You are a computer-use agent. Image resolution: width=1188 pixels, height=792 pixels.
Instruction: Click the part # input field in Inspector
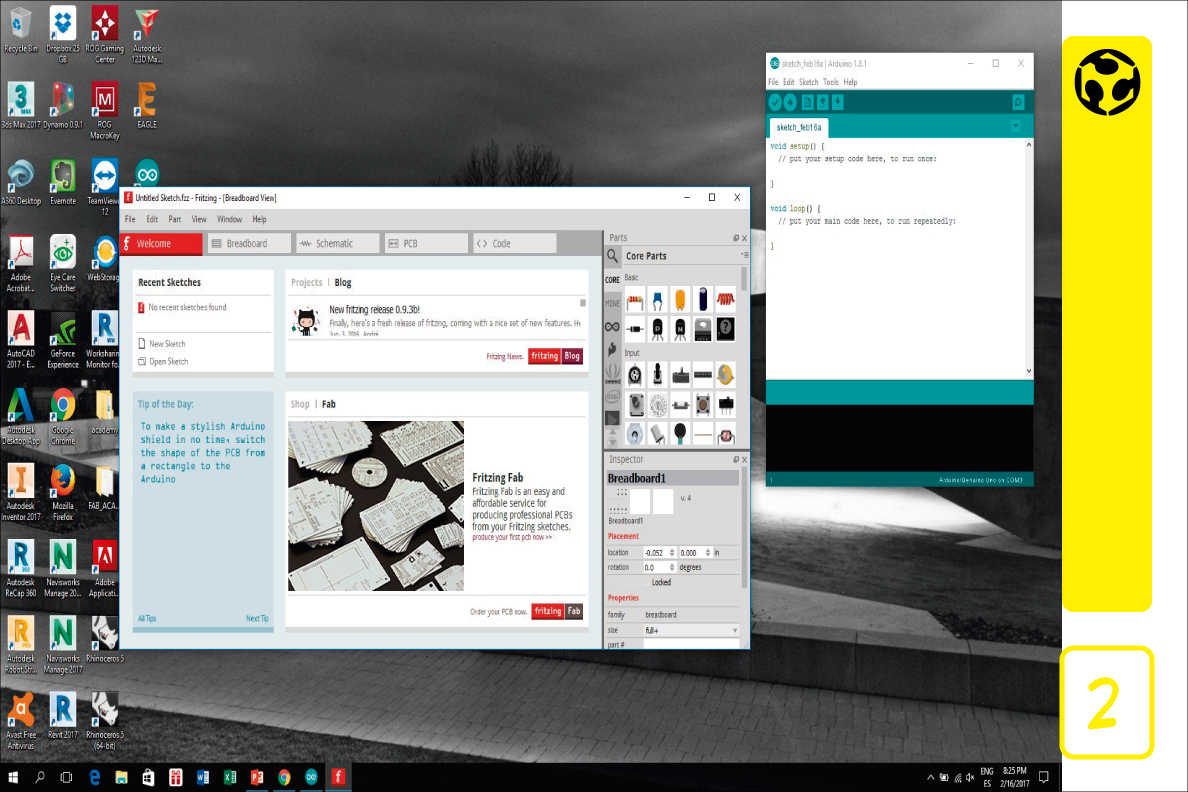pos(691,644)
